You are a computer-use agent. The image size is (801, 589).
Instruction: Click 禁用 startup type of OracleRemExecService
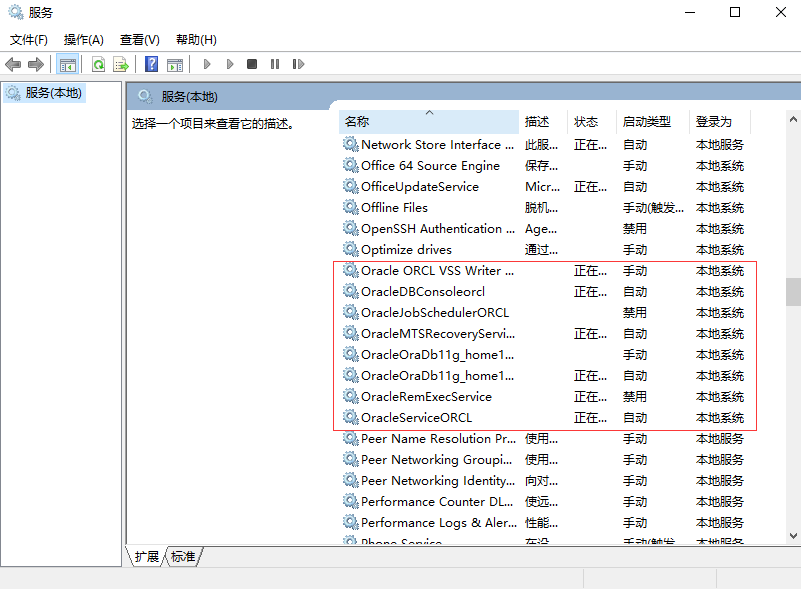635,397
